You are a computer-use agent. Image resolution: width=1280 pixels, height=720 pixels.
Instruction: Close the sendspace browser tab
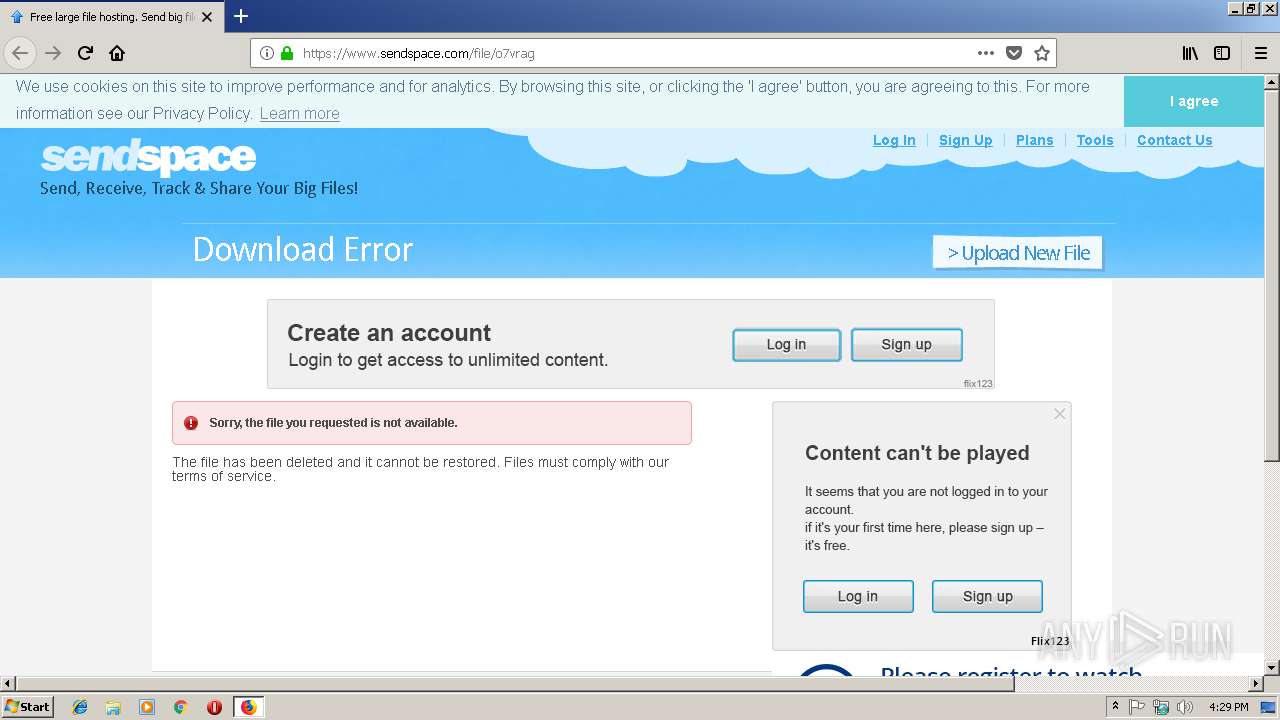tap(207, 17)
